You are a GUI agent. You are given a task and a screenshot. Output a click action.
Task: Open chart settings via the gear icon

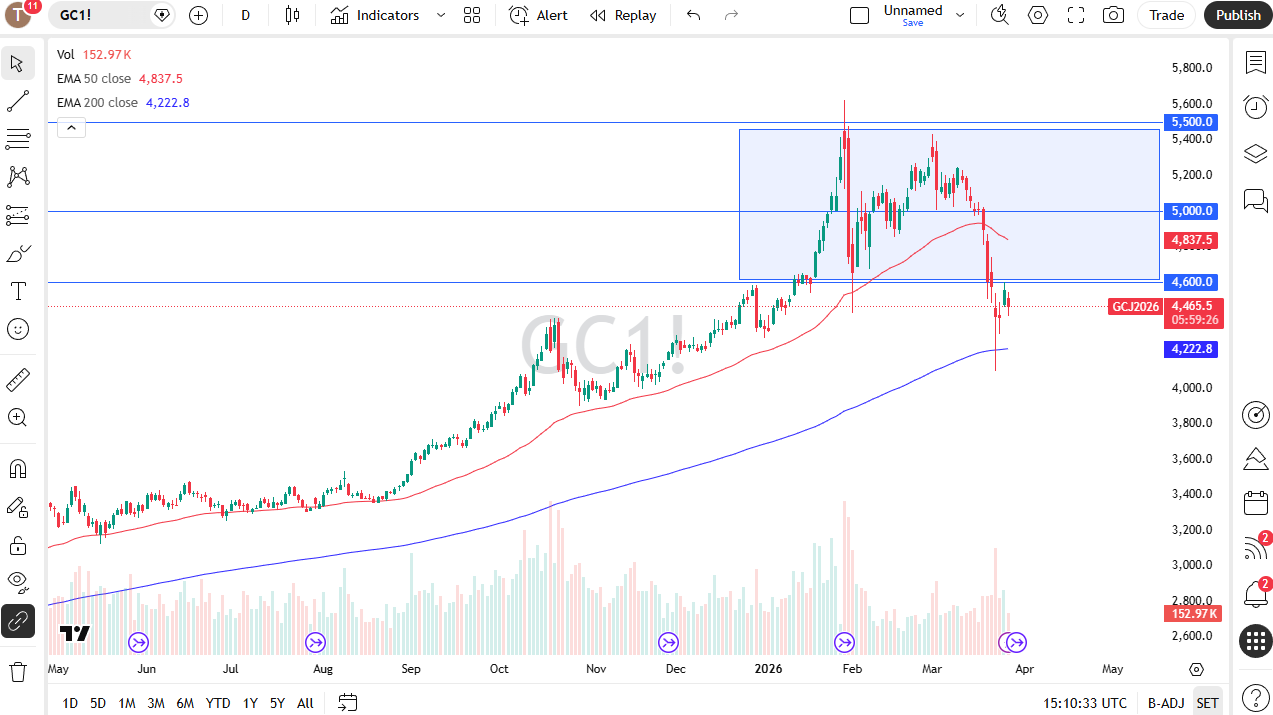(x=1037, y=15)
